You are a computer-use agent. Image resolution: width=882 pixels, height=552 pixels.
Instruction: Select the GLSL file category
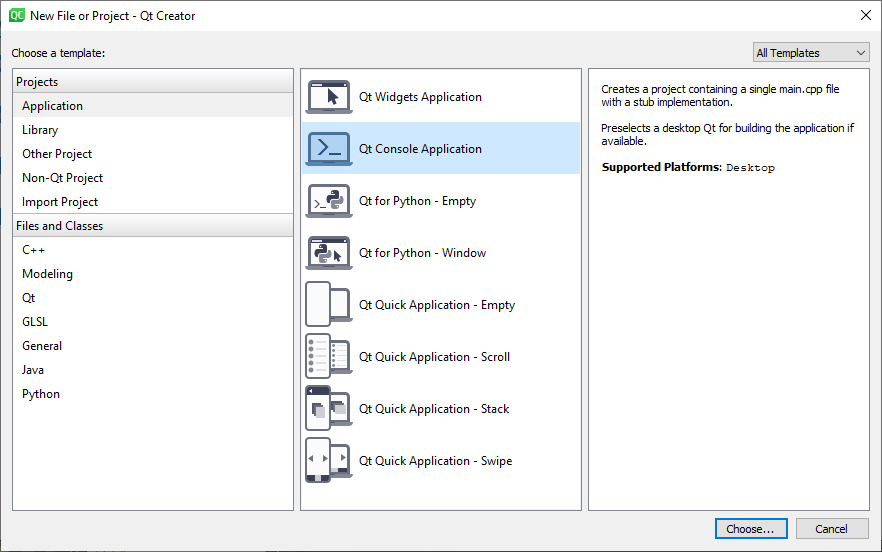pos(35,322)
